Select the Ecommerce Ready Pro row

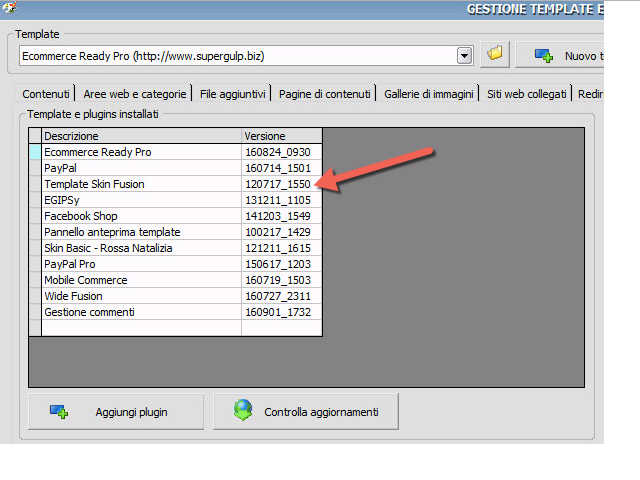click(x=176, y=152)
